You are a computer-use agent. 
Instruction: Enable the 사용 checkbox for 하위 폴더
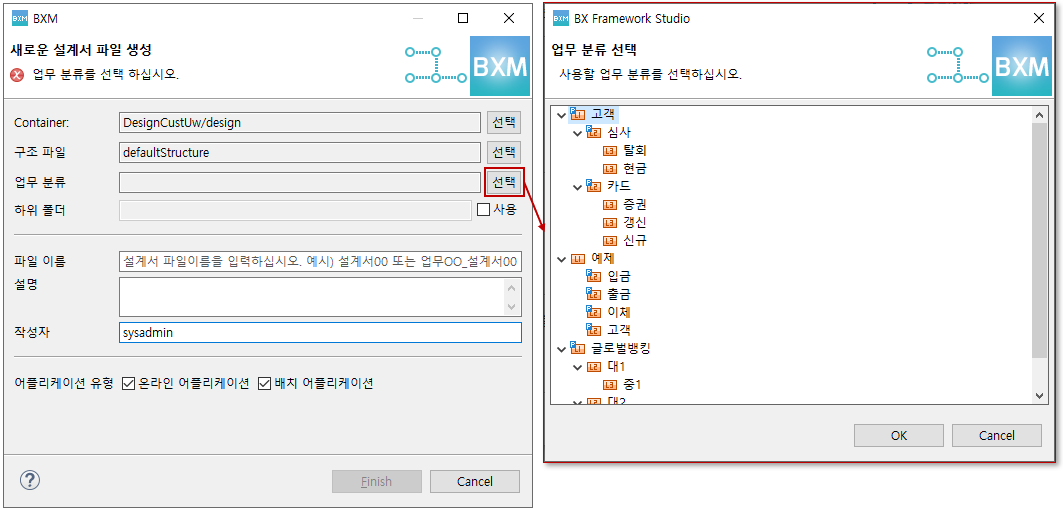[x=483, y=210]
